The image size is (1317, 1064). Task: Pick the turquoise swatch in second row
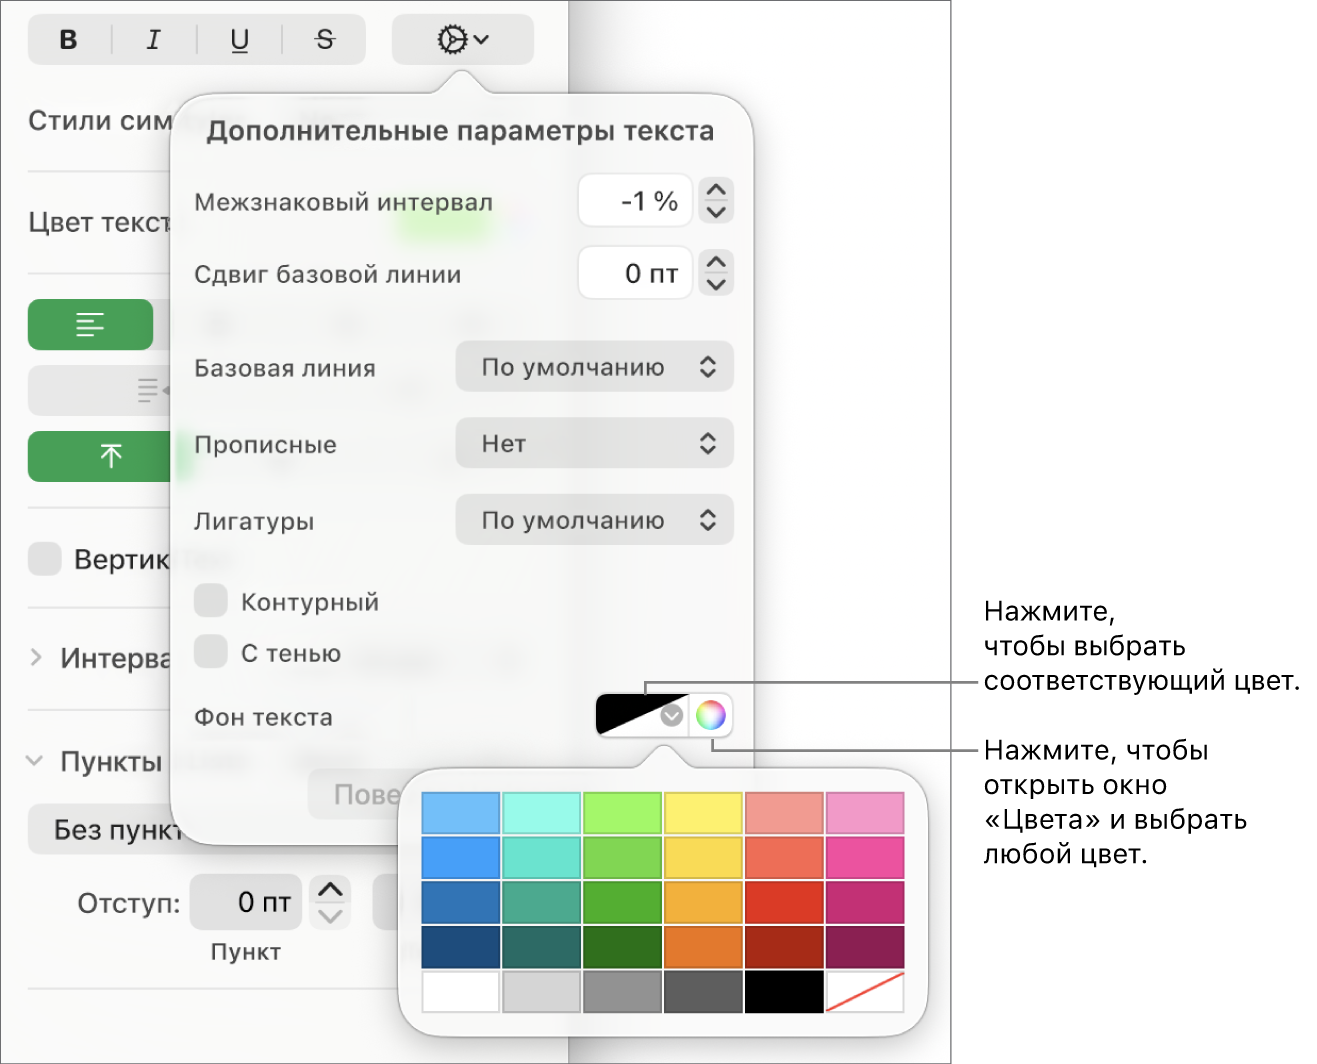542,858
